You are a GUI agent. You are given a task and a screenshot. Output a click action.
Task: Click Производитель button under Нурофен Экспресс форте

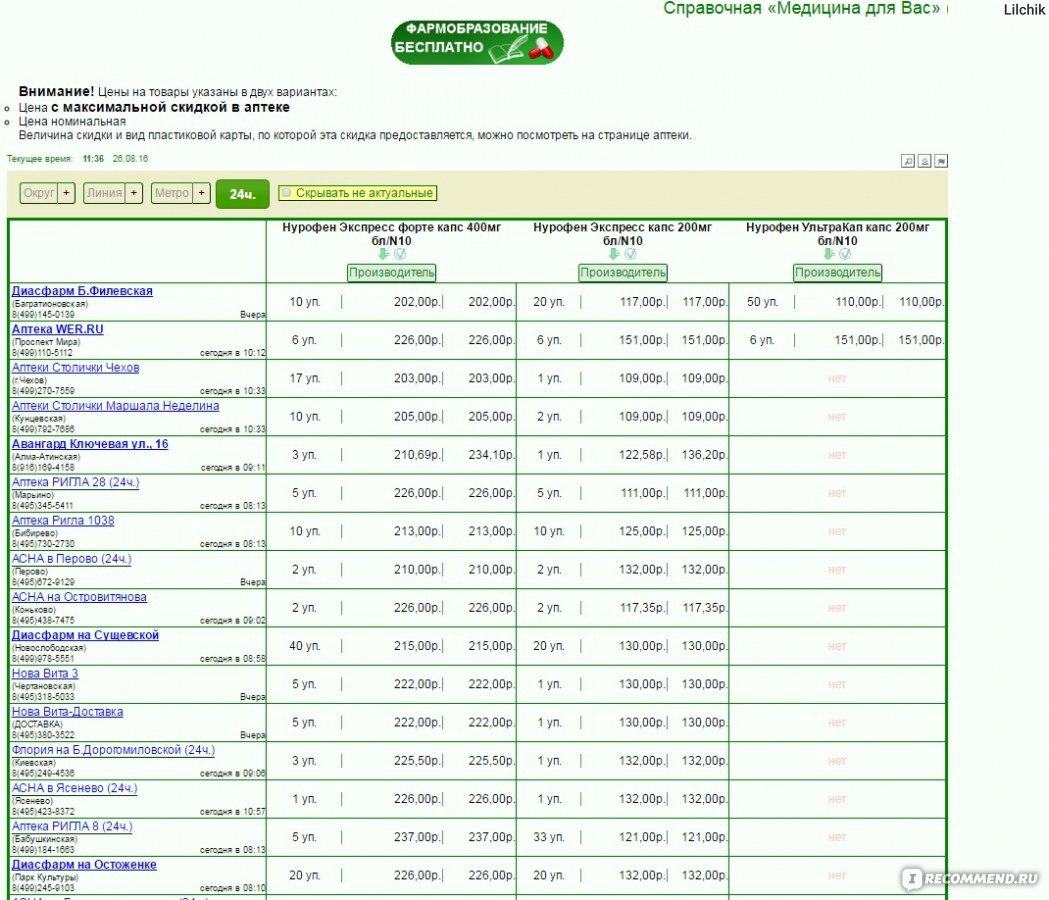(x=391, y=272)
